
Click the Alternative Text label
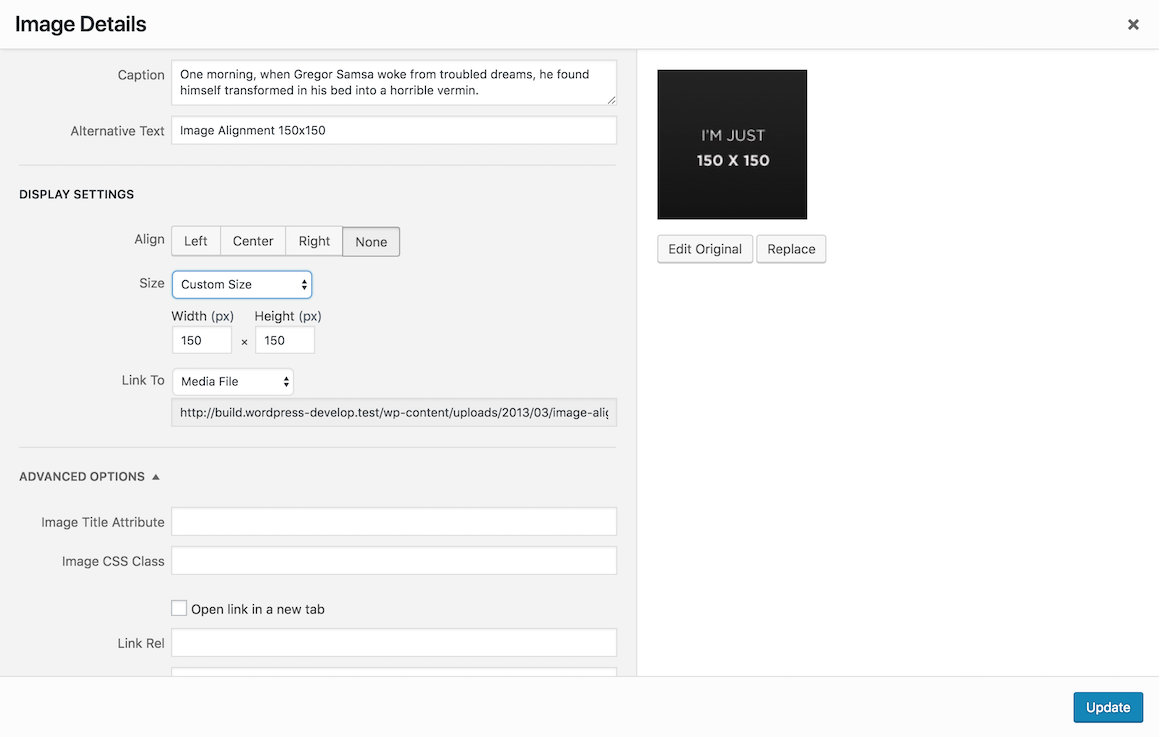pyautogui.click(x=118, y=131)
